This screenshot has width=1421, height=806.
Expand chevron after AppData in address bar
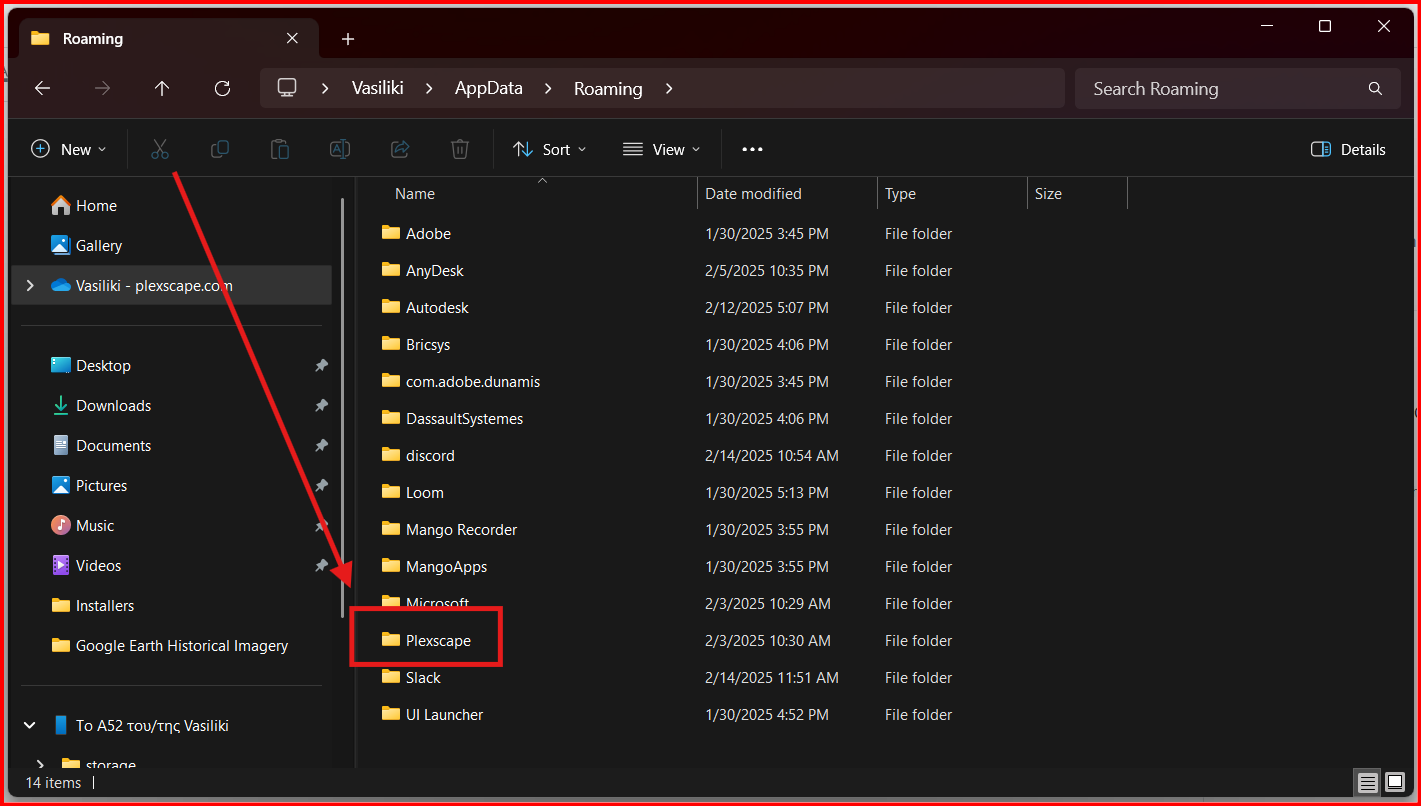[x=548, y=88]
